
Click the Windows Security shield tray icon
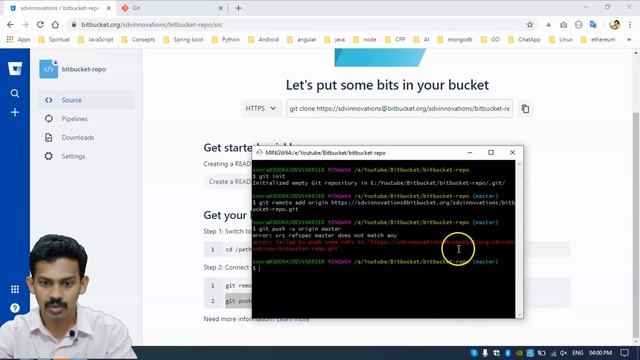tap(496, 353)
